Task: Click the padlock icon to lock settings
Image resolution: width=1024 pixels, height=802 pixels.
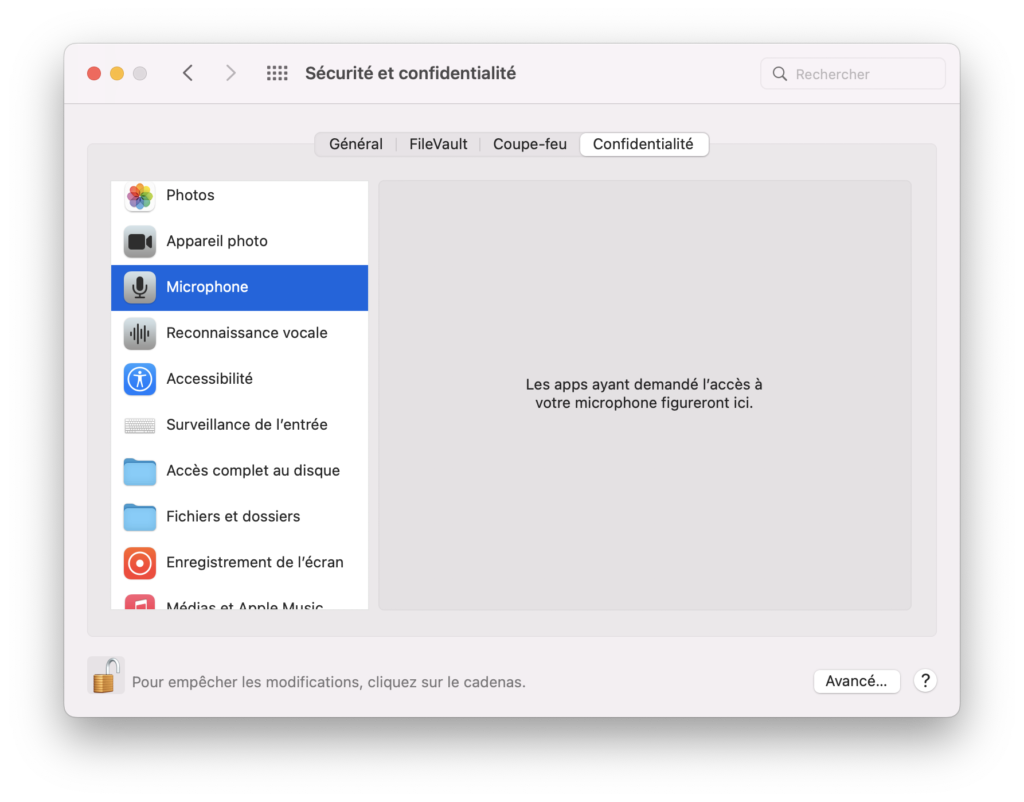Action: pos(106,676)
